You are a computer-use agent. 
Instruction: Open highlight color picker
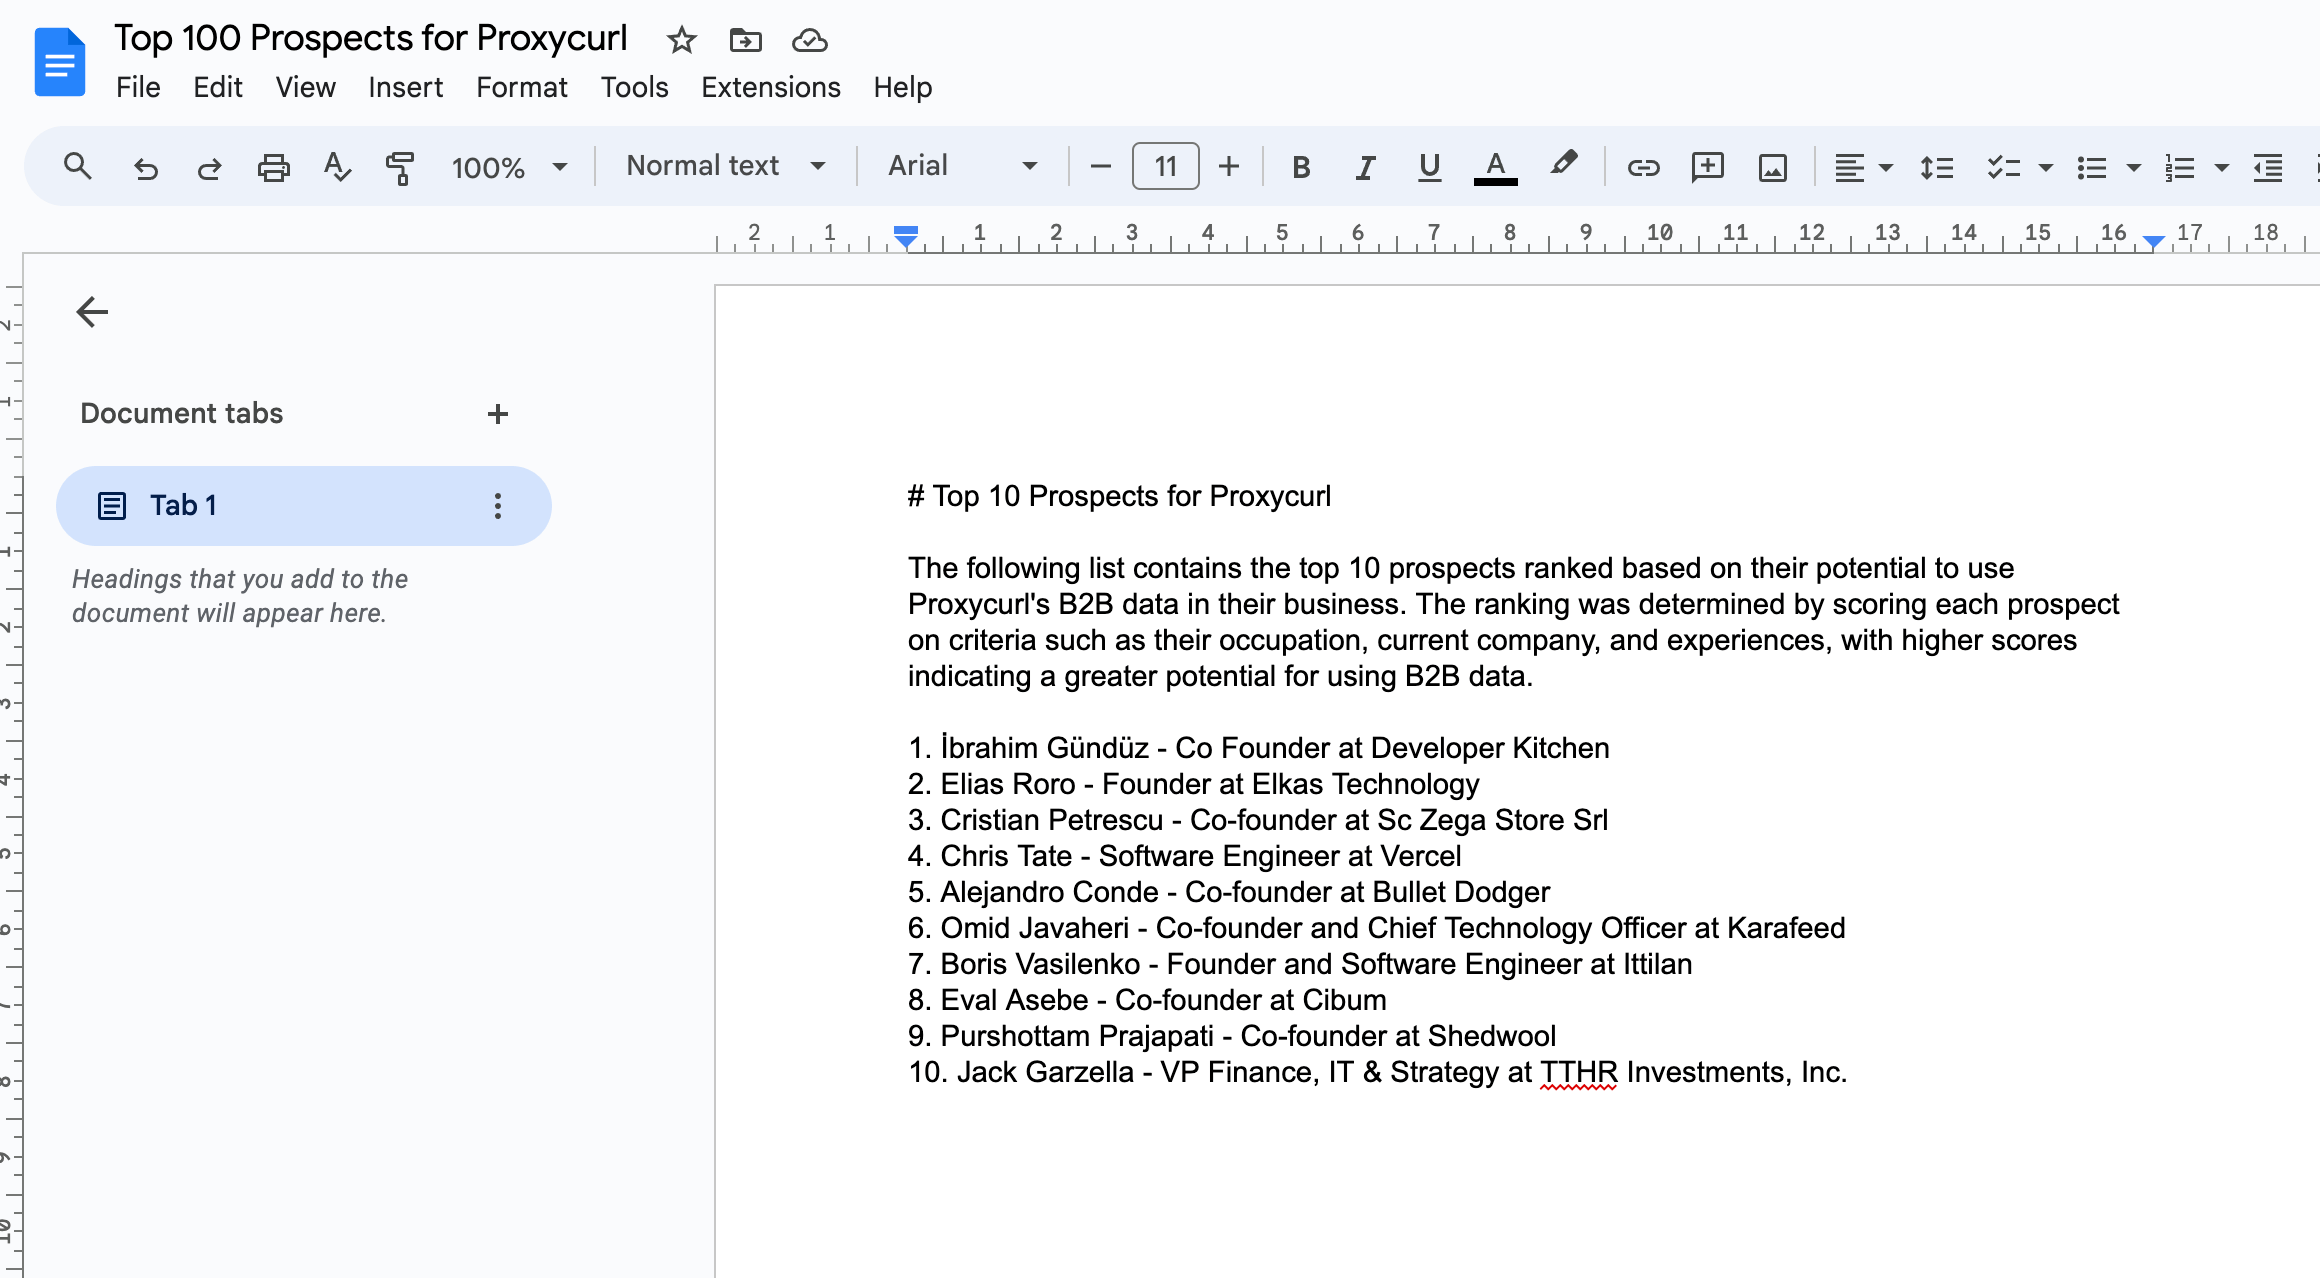click(1563, 165)
